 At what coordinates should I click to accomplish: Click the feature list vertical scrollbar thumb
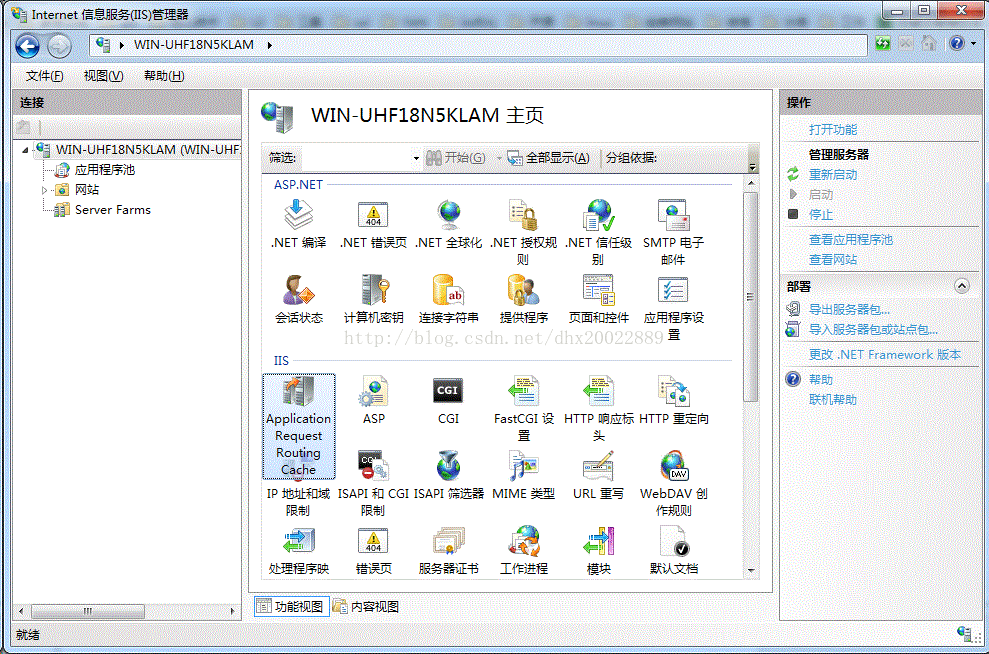coord(751,297)
